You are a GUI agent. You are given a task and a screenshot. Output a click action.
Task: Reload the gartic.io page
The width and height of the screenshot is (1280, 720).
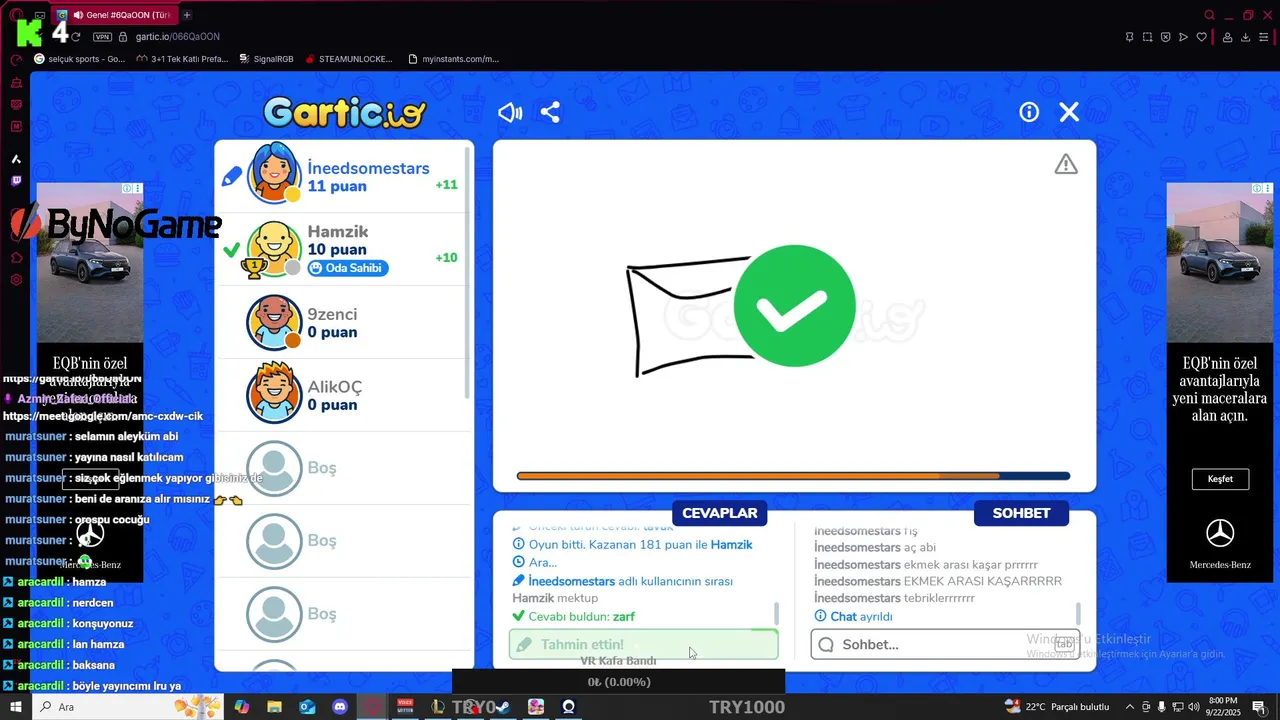click(76, 37)
